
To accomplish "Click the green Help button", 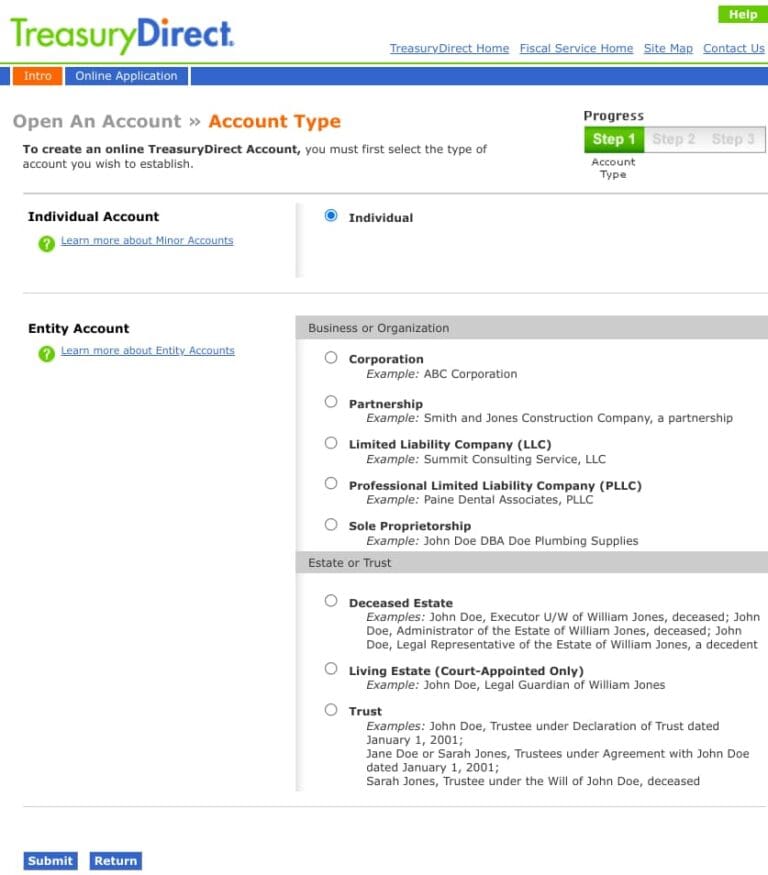I will 742,14.
